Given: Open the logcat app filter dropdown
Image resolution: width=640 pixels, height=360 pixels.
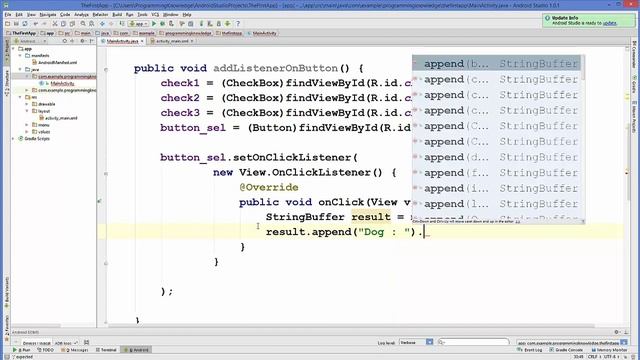Looking at the screenshot, I should point(572,342).
